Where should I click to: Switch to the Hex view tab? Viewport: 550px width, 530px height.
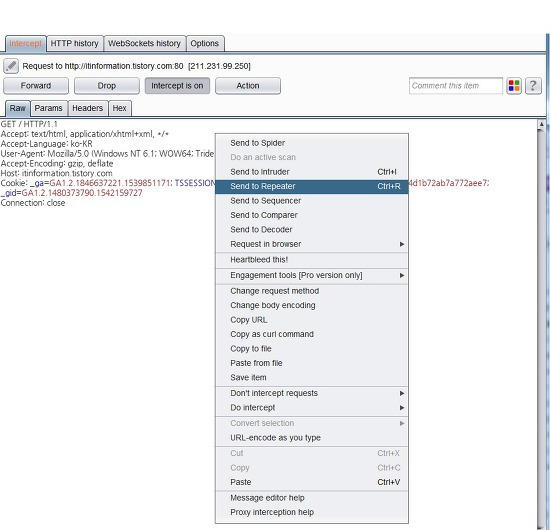120,108
